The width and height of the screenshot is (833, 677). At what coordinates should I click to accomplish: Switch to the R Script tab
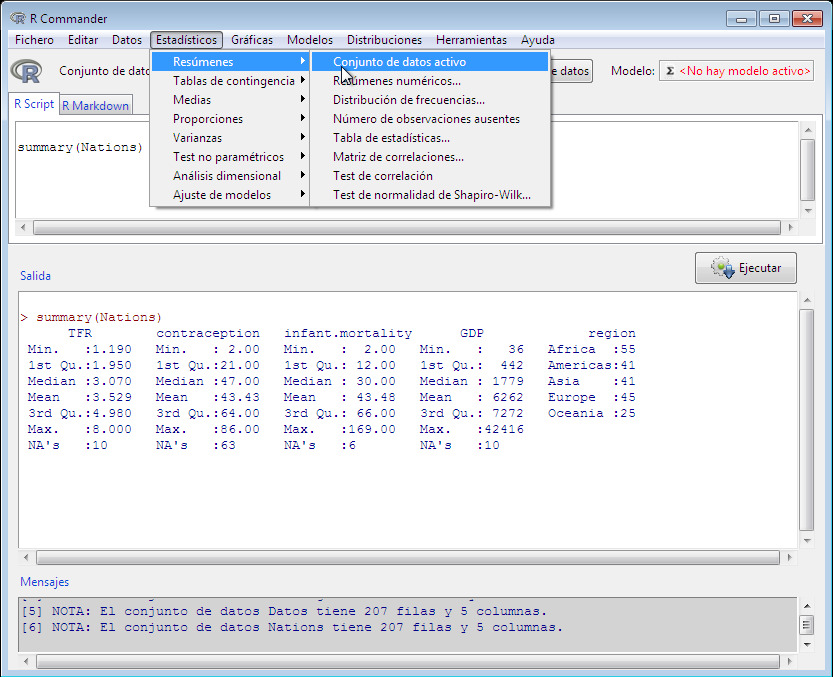coord(34,104)
